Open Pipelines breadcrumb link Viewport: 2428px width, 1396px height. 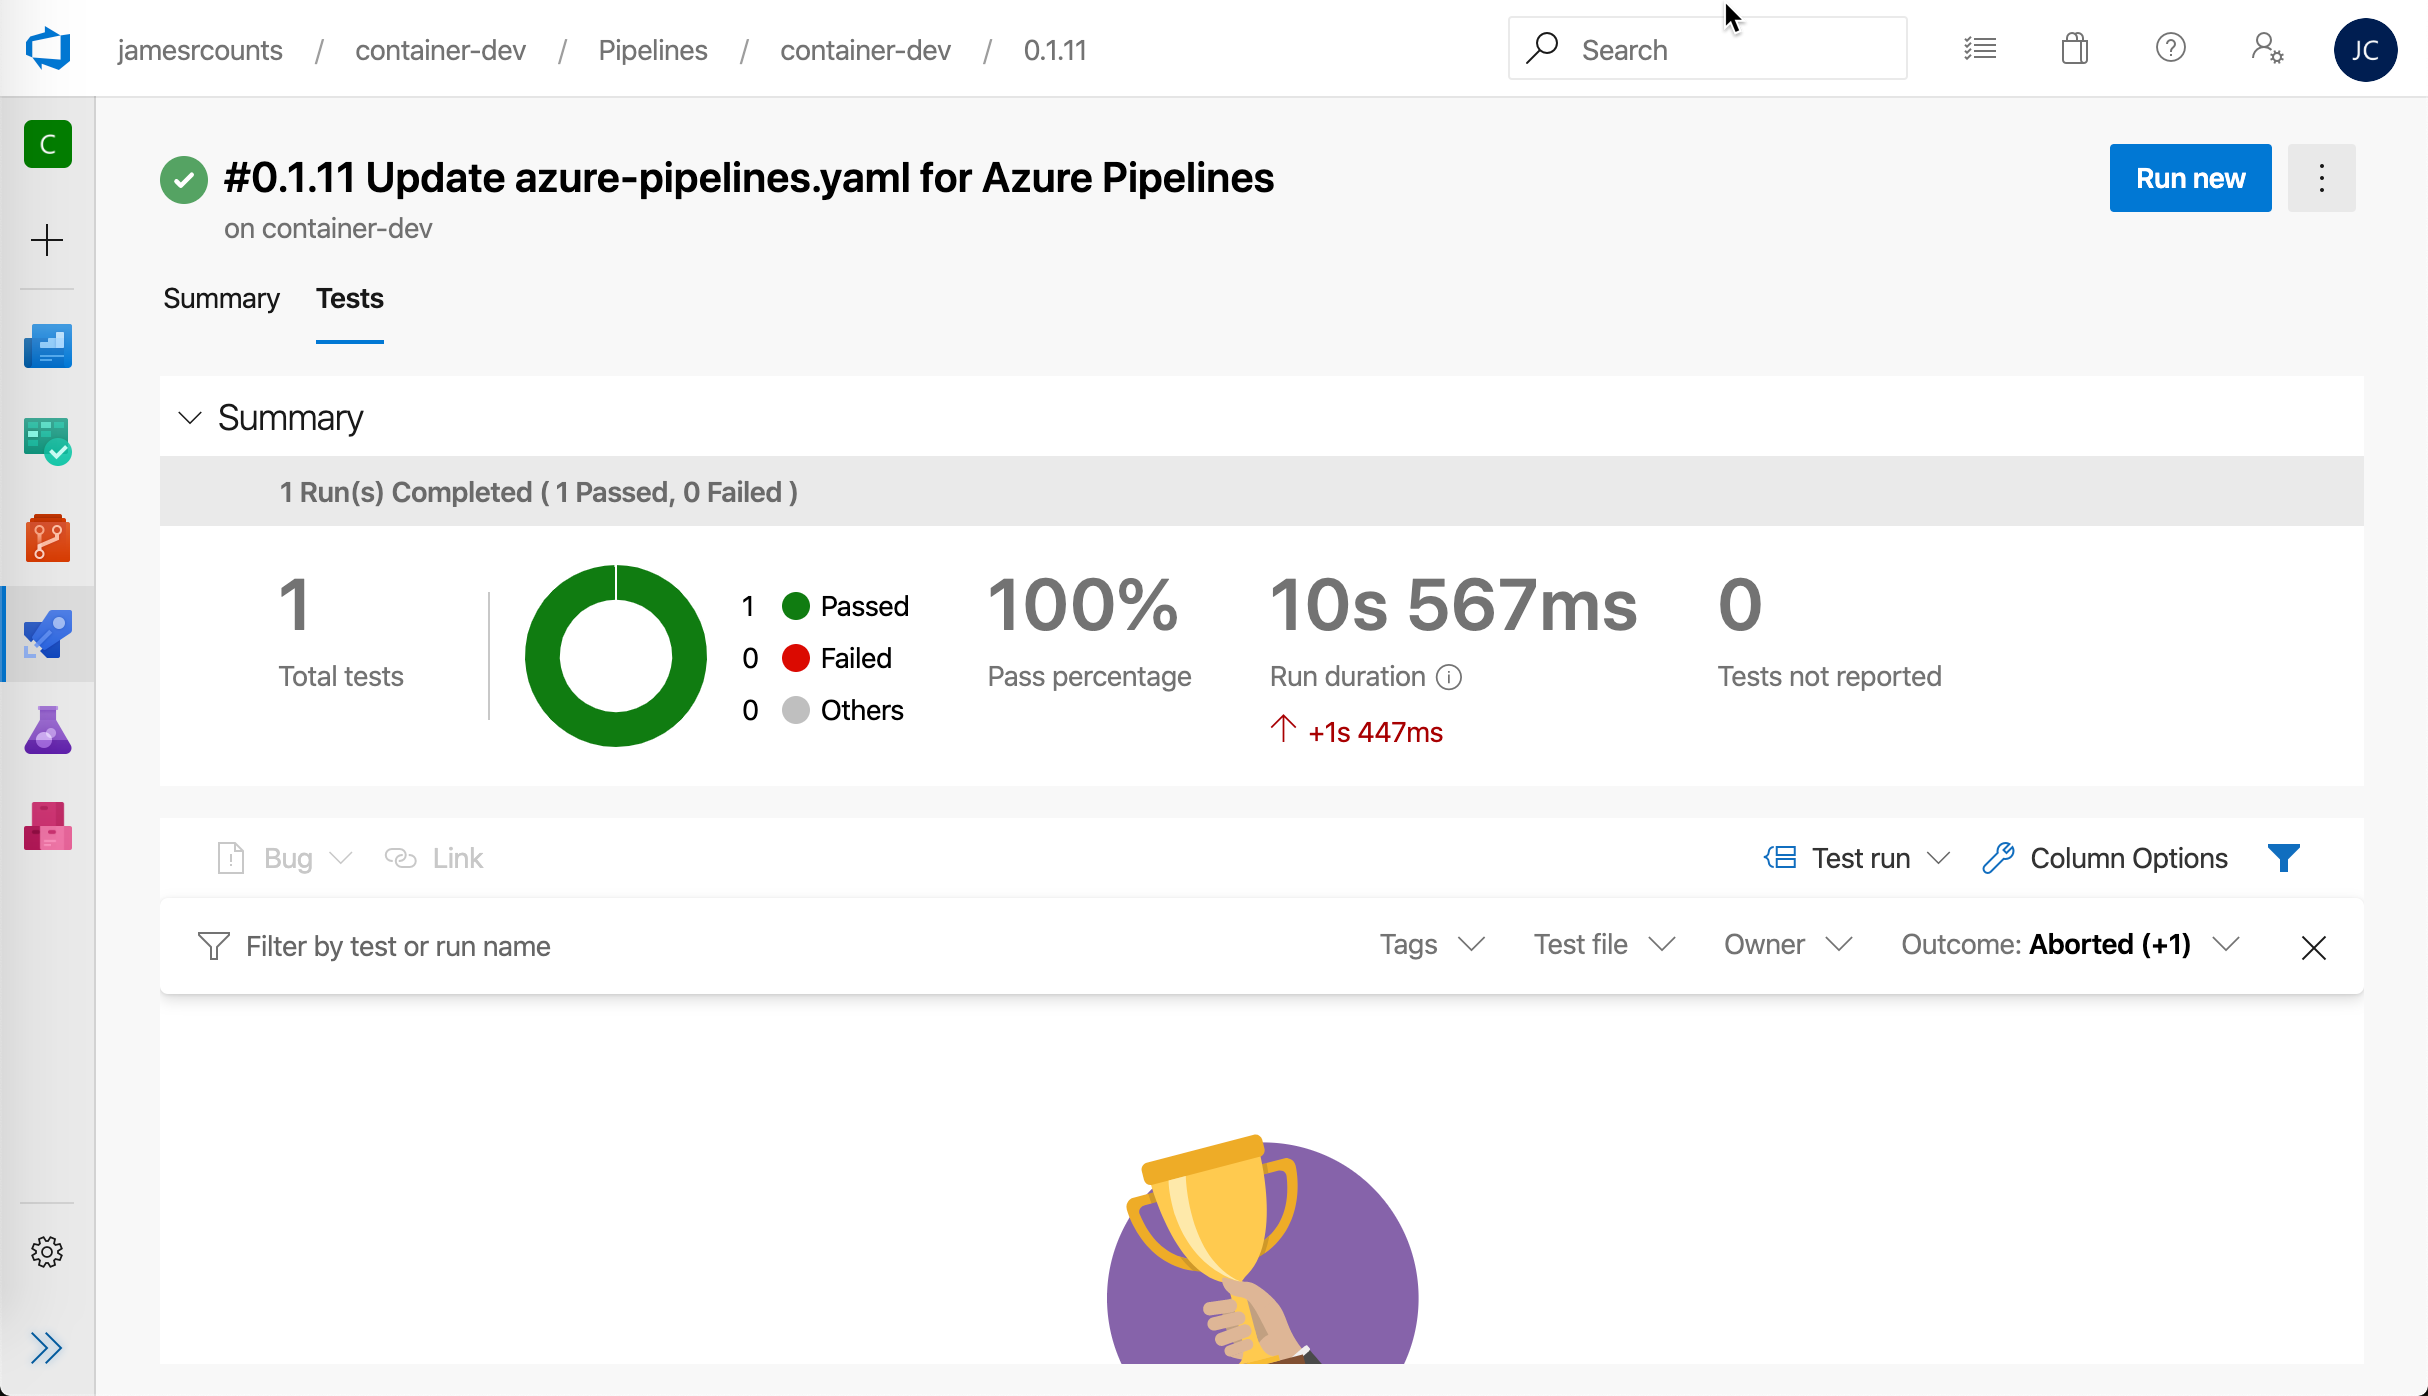653,50
